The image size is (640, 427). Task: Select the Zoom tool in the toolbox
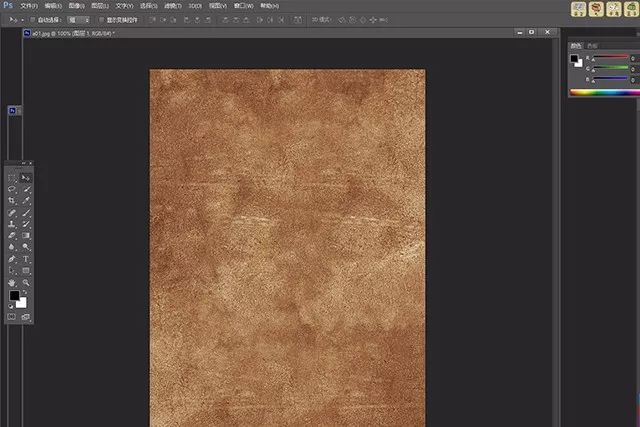coord(26,283)
